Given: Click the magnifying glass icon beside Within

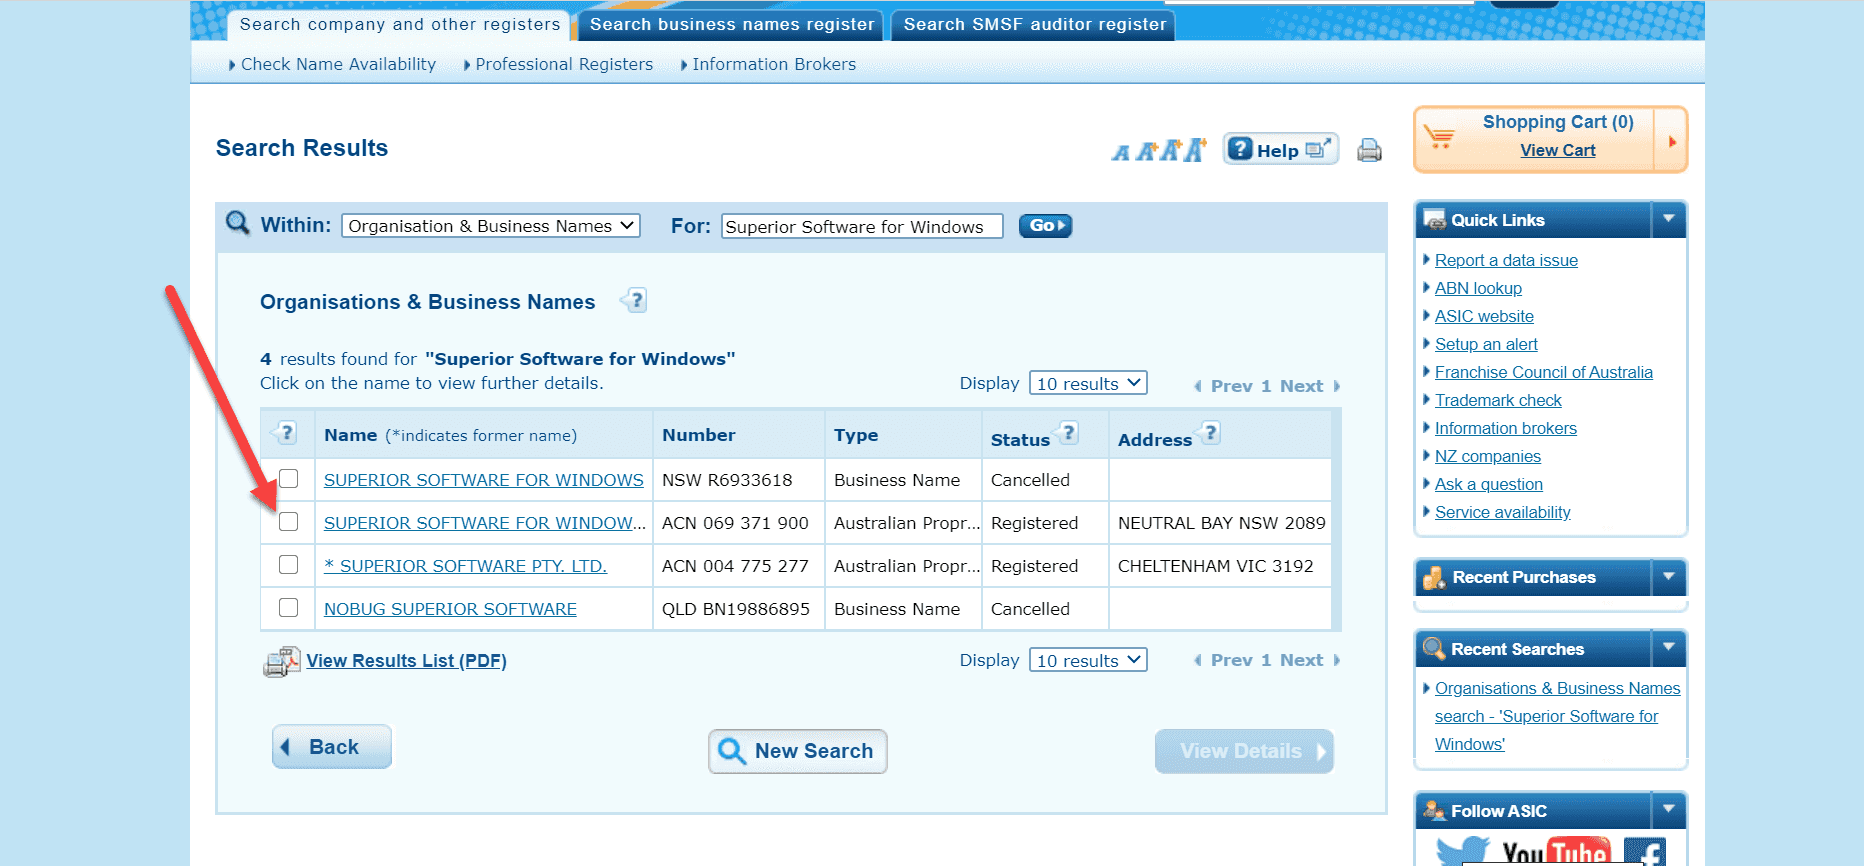Looking at the screenshot, I should tap(238, 223).
